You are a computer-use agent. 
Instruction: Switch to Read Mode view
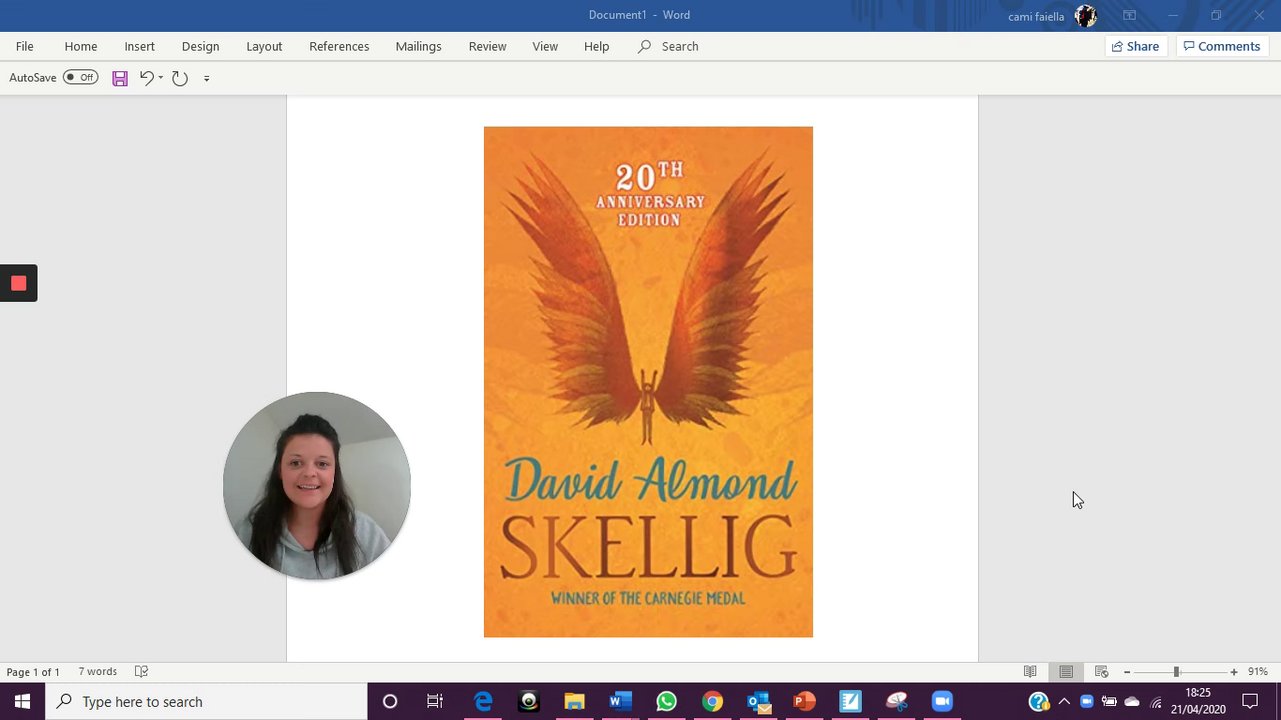point(1030,672)
